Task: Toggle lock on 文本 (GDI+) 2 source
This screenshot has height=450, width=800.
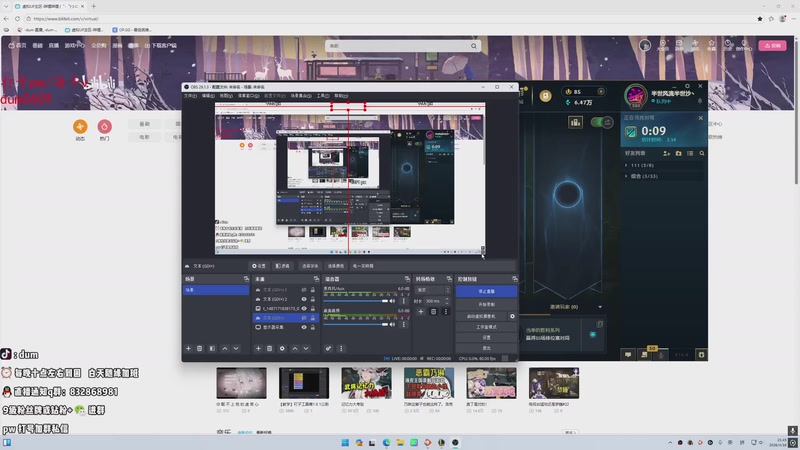Action: click(312, 299)
